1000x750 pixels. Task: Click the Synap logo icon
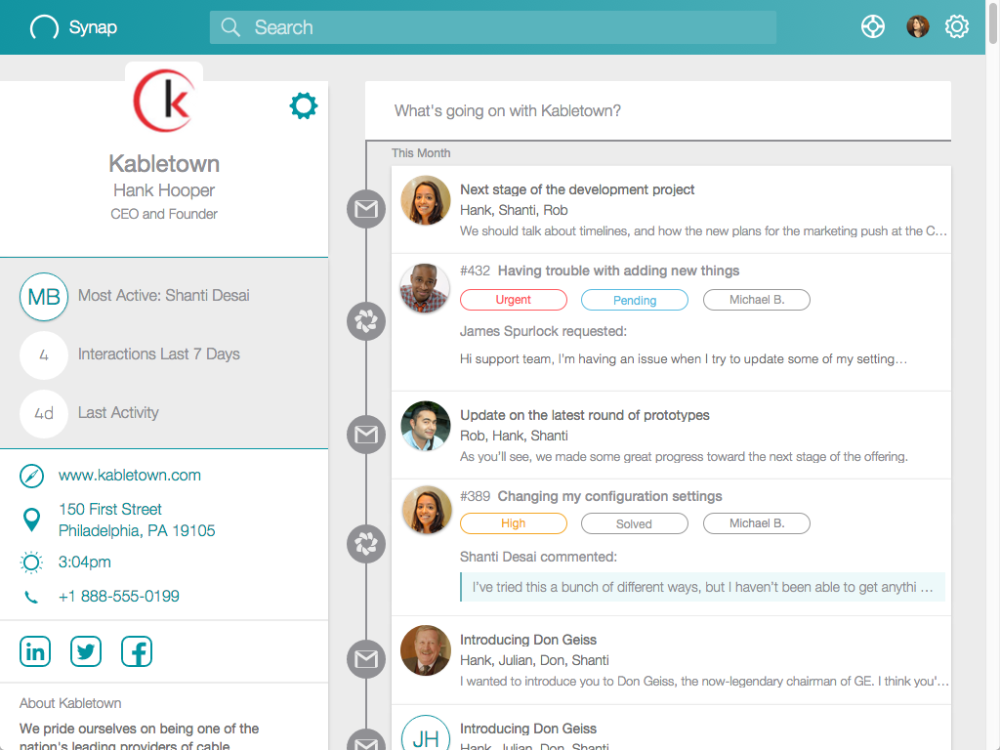[x=44, y=27]
